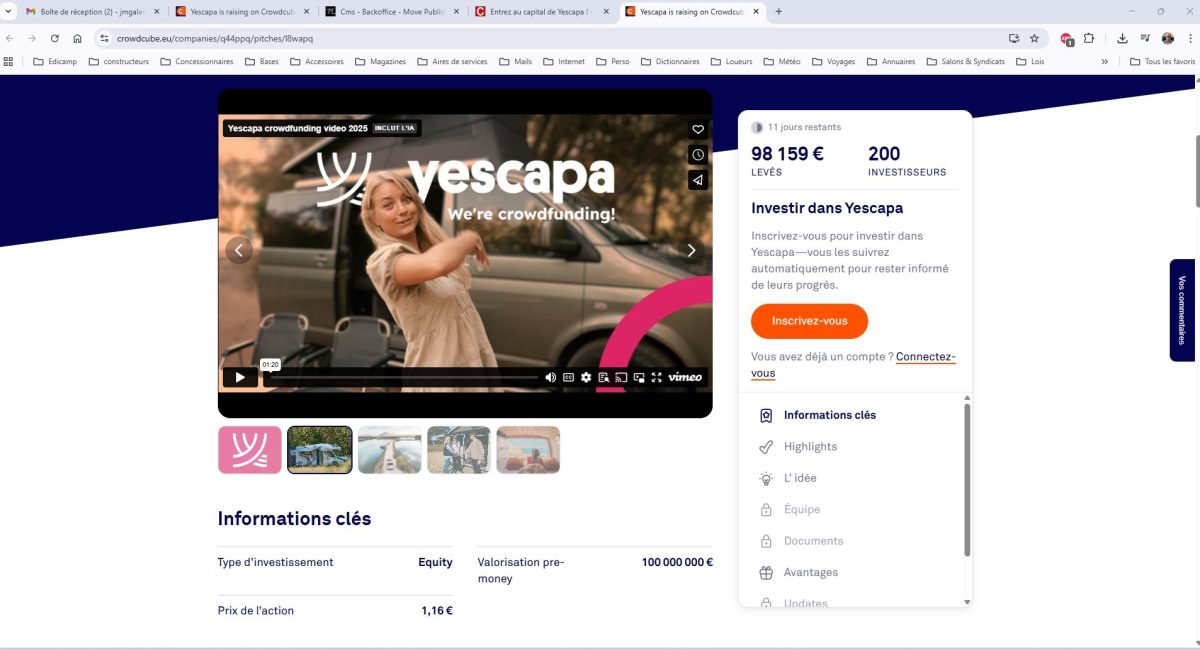The width and height of the screenshot is (1200, 649).
Task: Click the orange Inscrivez-vous button
Action: coord(809,321)
